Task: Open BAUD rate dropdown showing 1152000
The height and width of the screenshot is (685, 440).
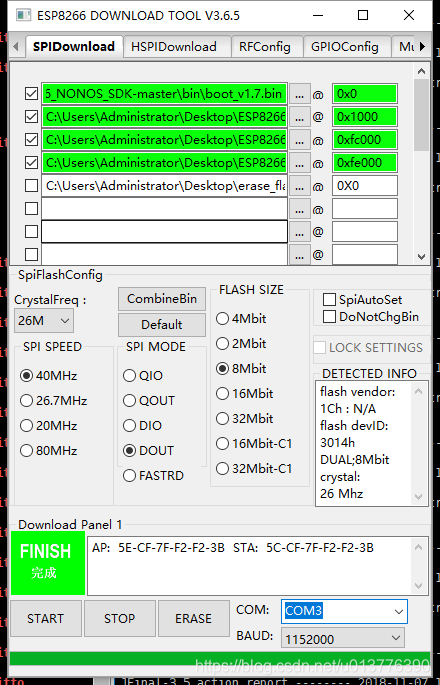Action: pos(343,639)
